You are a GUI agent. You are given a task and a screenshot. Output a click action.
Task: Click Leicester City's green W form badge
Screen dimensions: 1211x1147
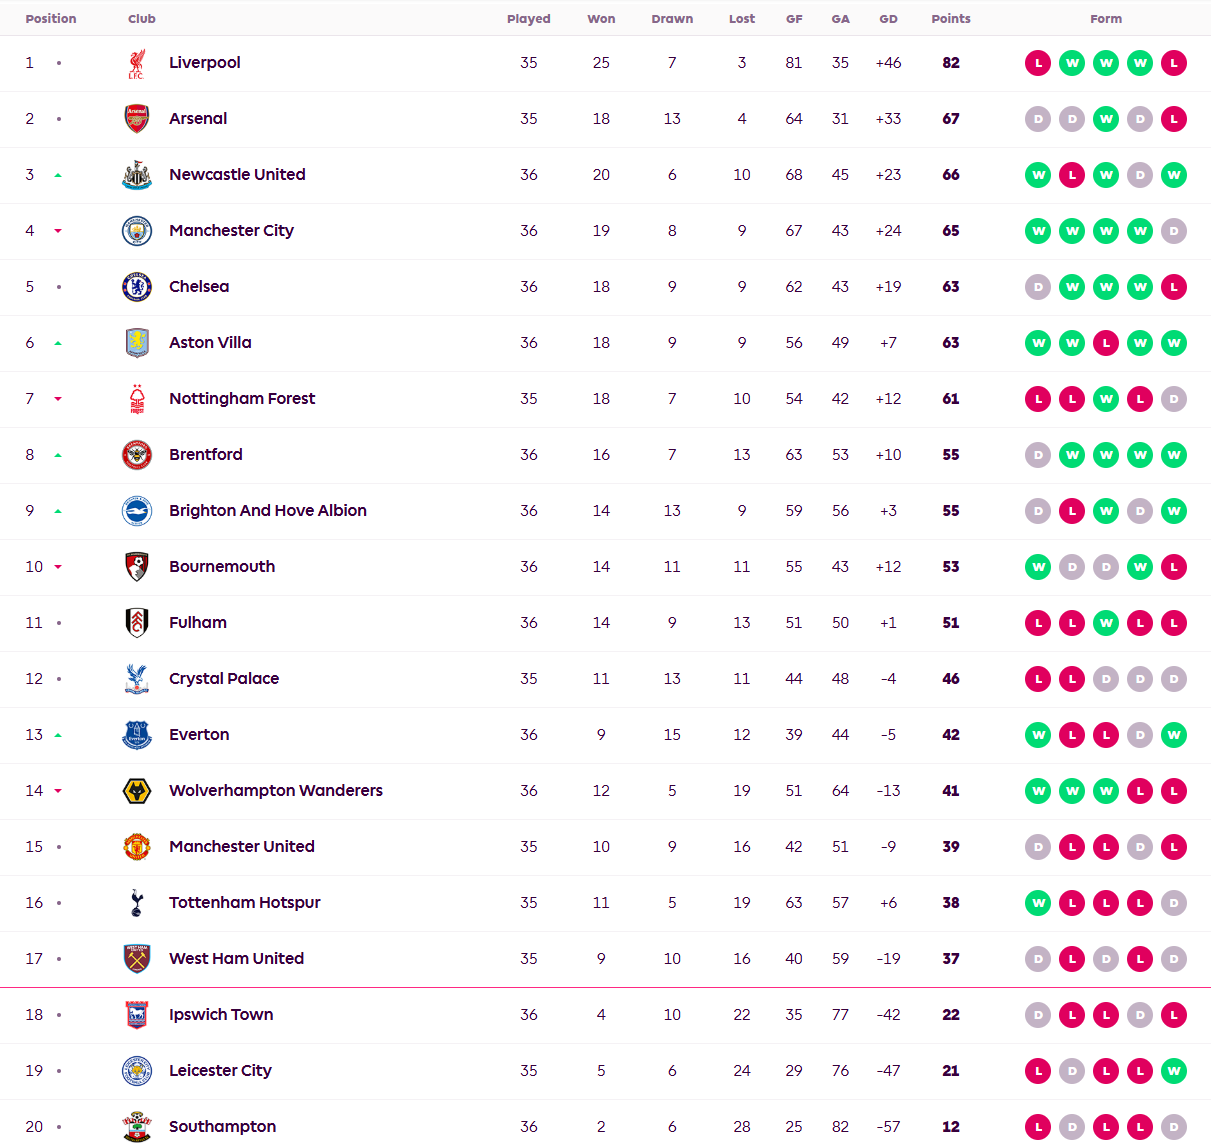pyautogui.click(x=1174, y=1071)
